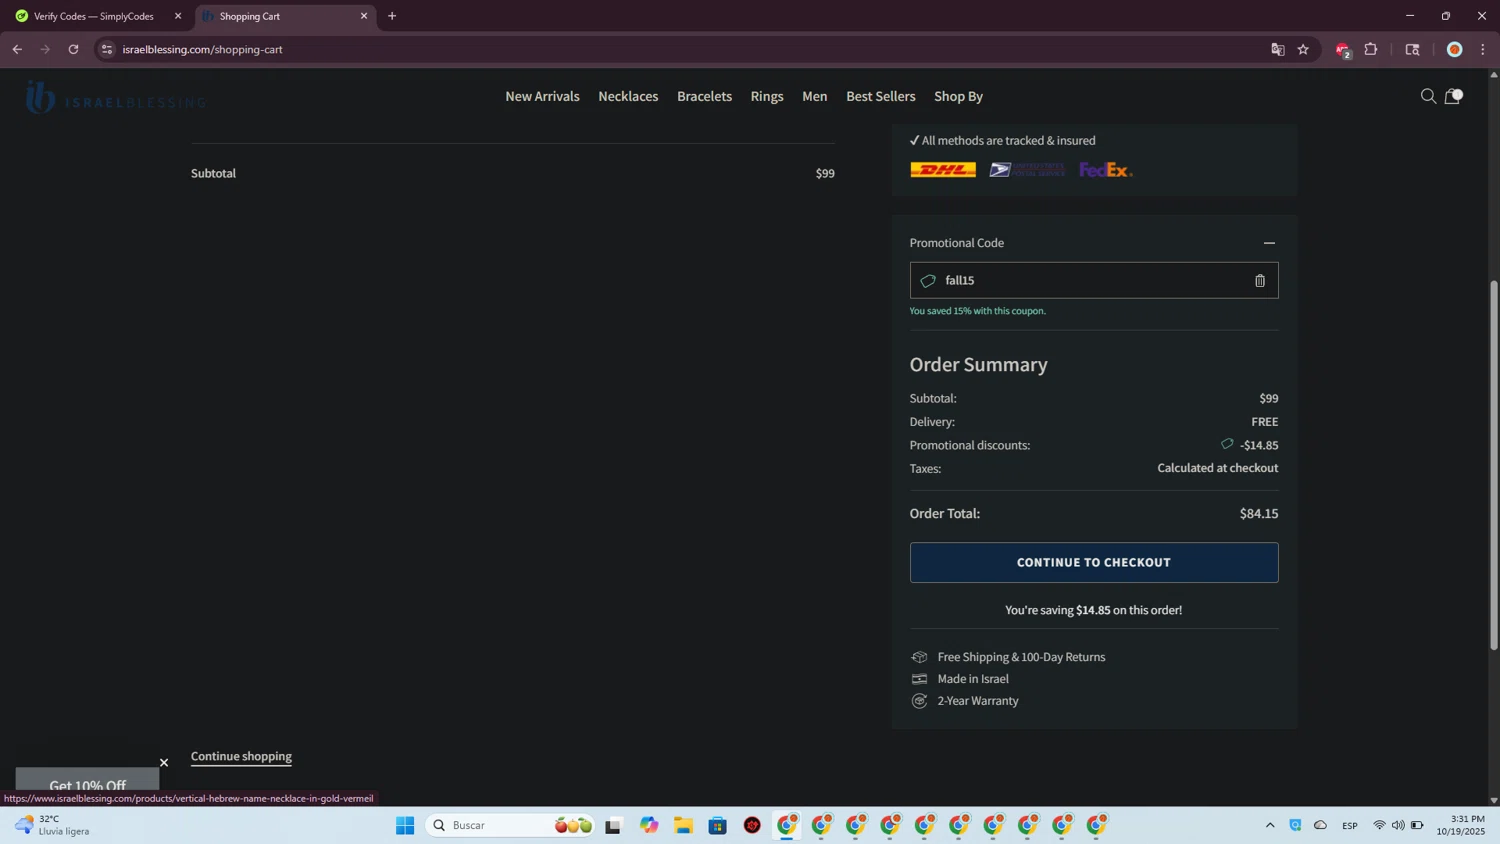Click the 'Made in Israel' text

(973, 679)
